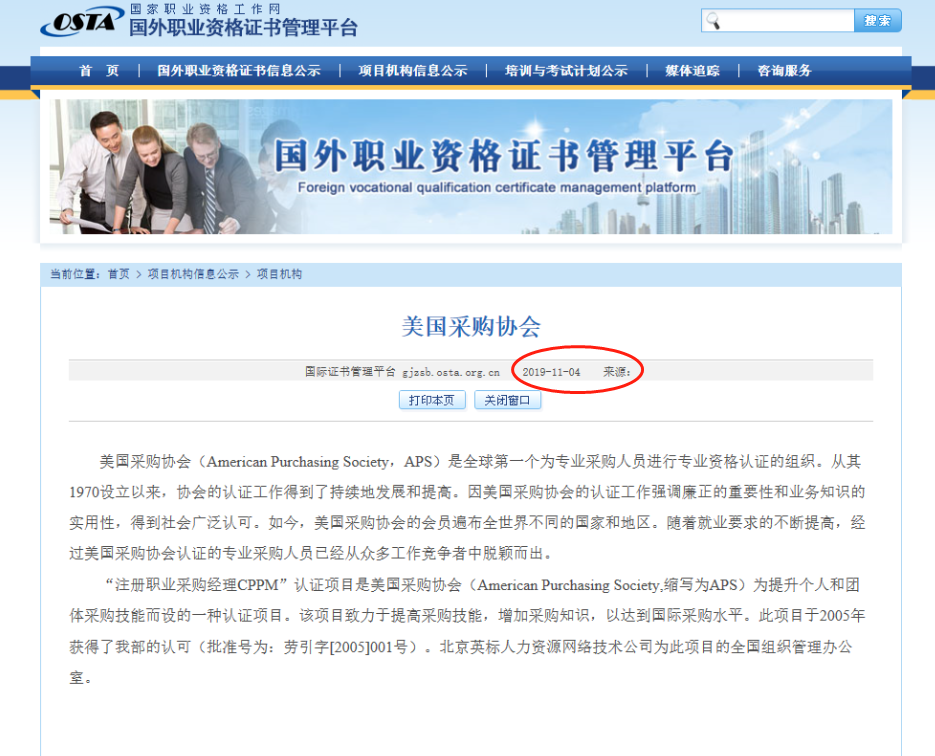Viewport: 935px width, 756px height.
Task: Open 媒体追踪 menu item
Action: pyautogui.click(x=692, y=71)
